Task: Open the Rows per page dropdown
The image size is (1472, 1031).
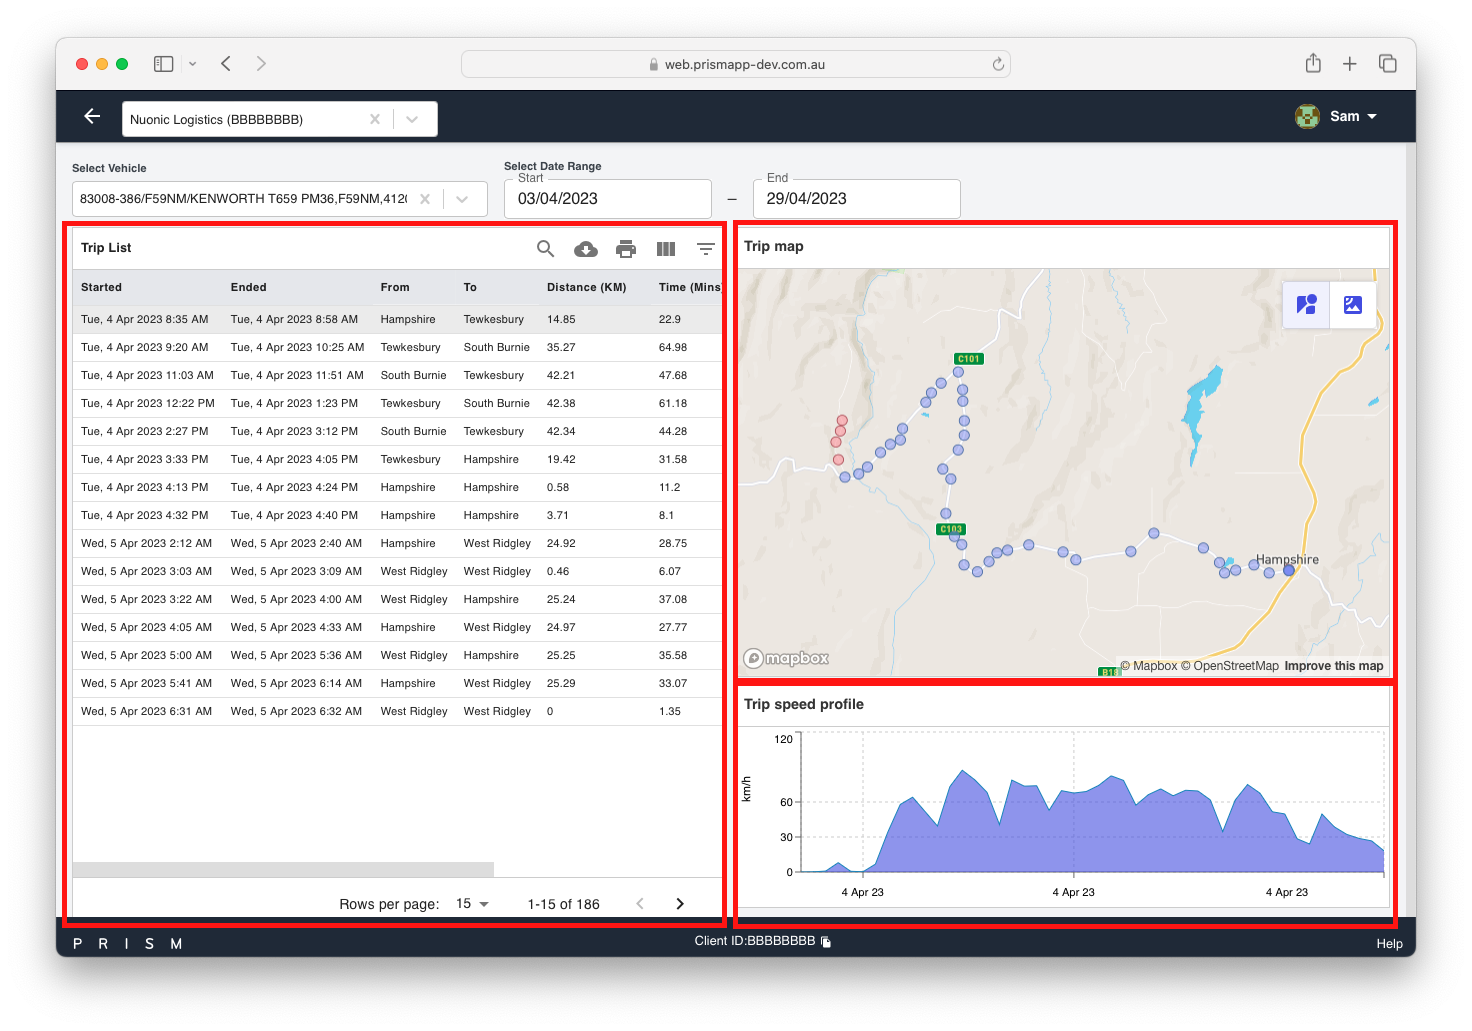Action: 472,904
